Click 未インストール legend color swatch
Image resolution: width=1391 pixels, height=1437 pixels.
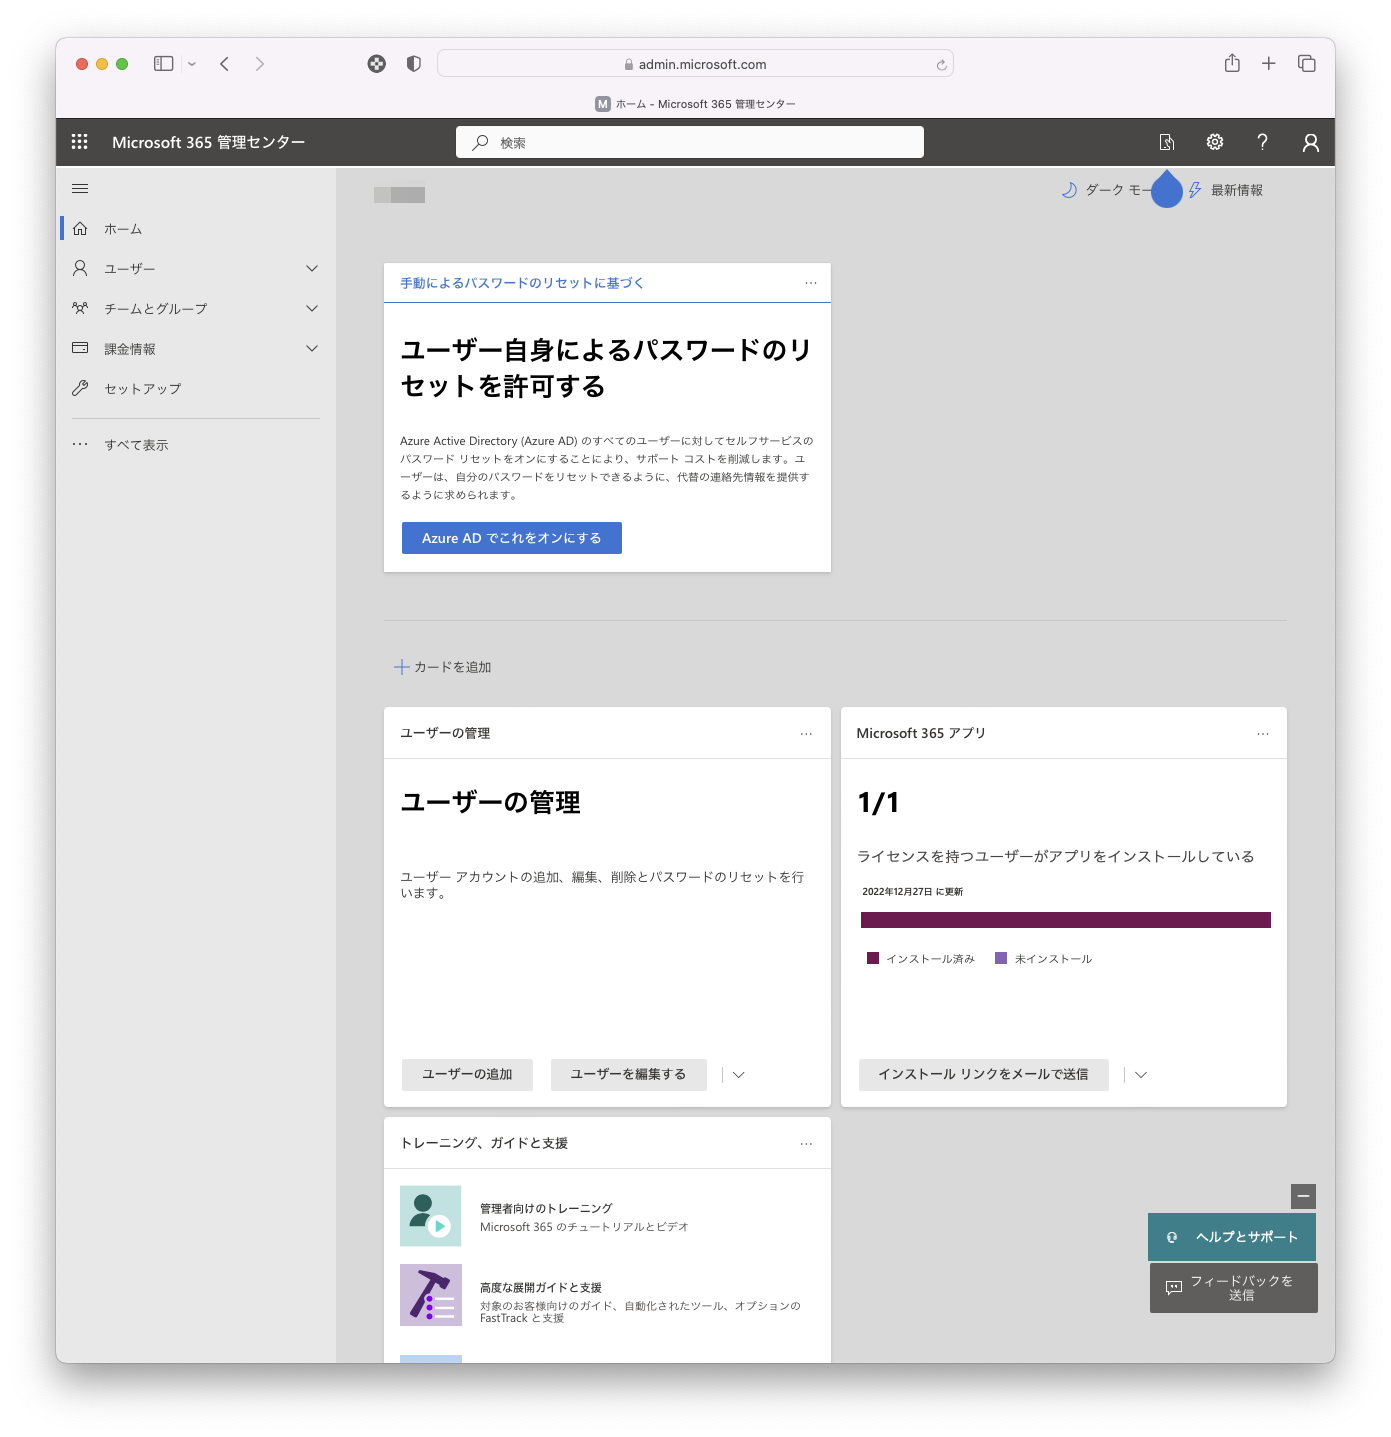[x=1001, y=958]
